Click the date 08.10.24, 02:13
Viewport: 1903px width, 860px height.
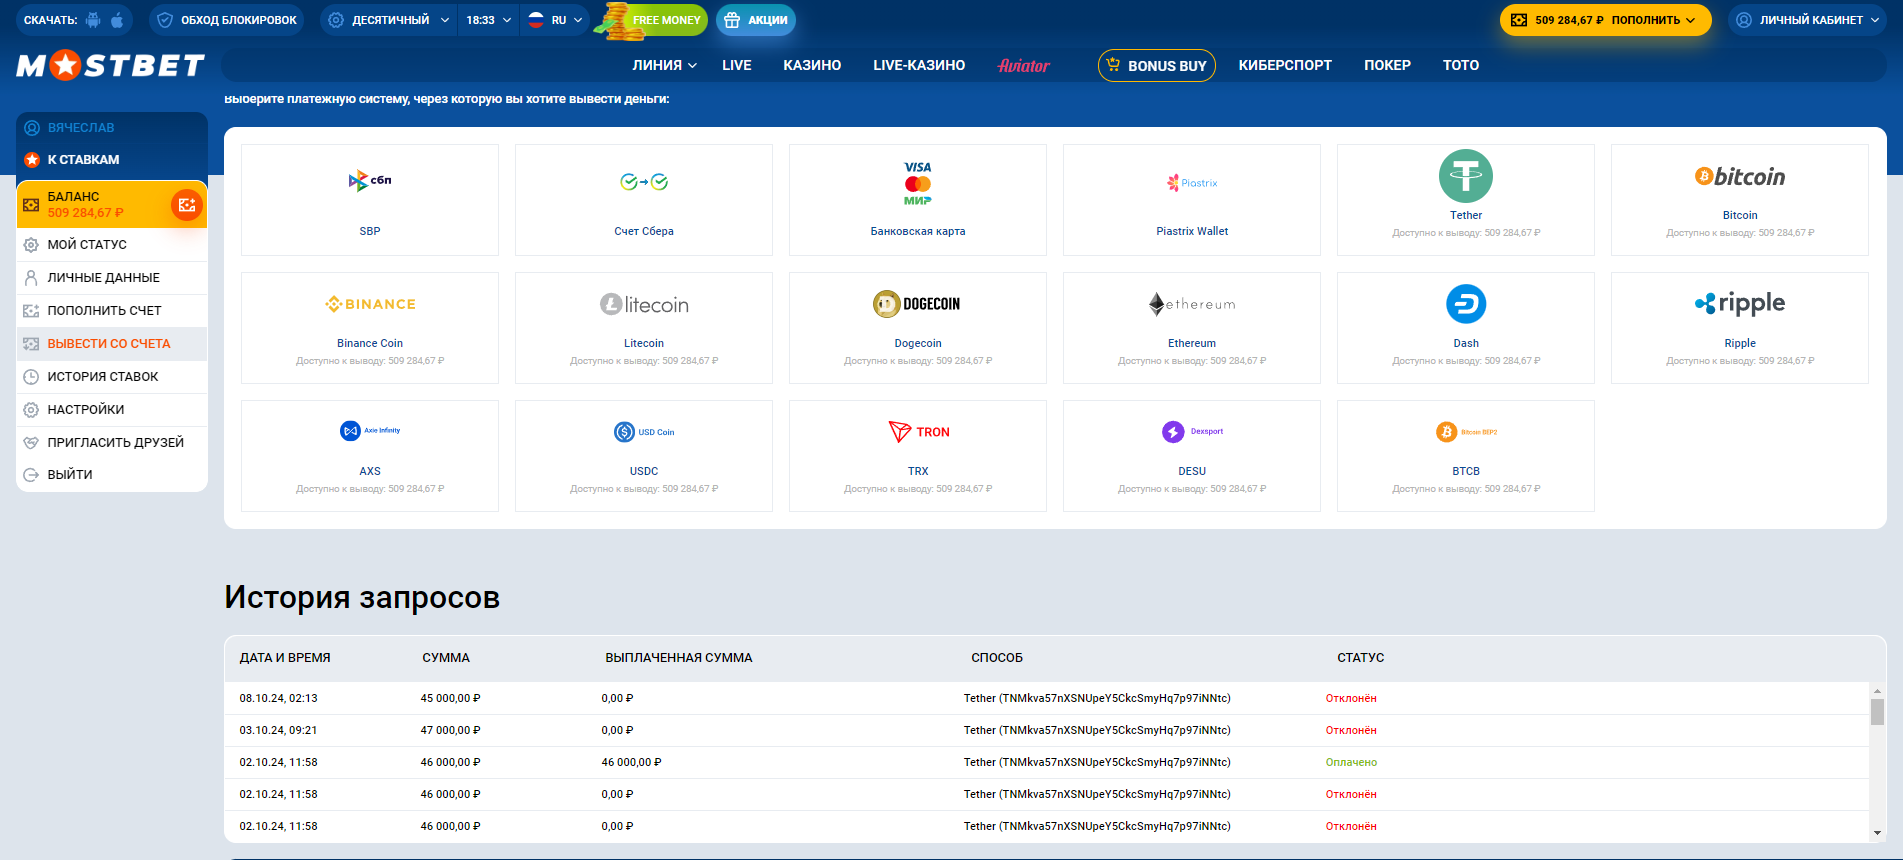279,698
